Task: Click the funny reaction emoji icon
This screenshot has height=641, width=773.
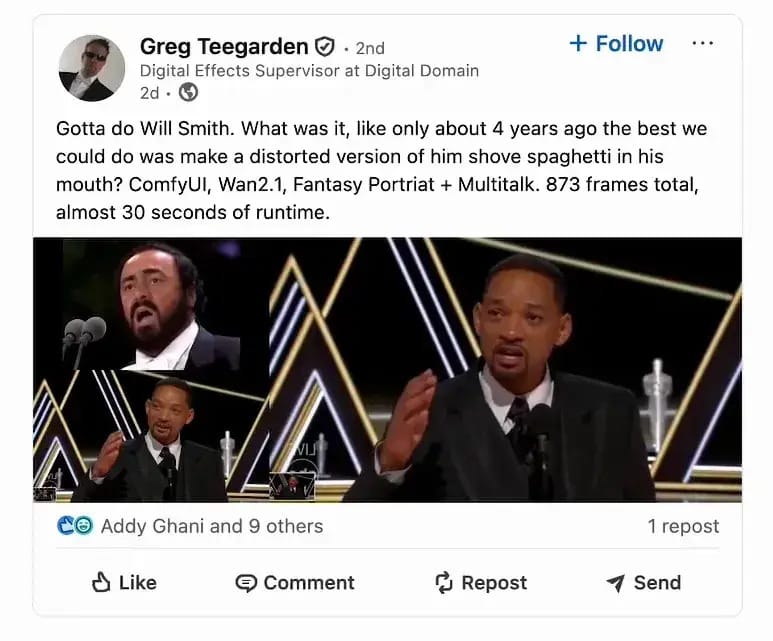Action: click(83, 526)
